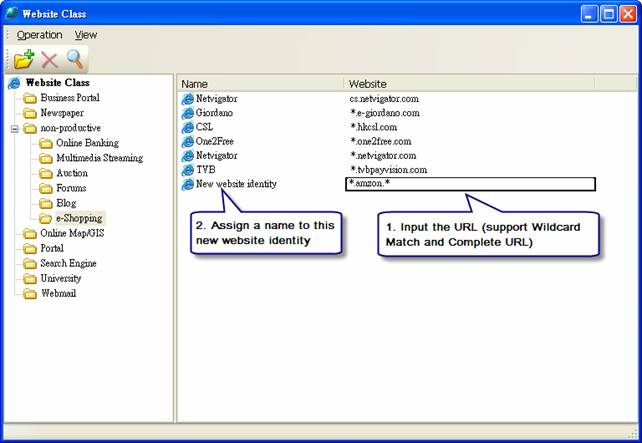Click the *.tvbpayvision.com website cell
The image size is (642, 443).
pos(389,170)
